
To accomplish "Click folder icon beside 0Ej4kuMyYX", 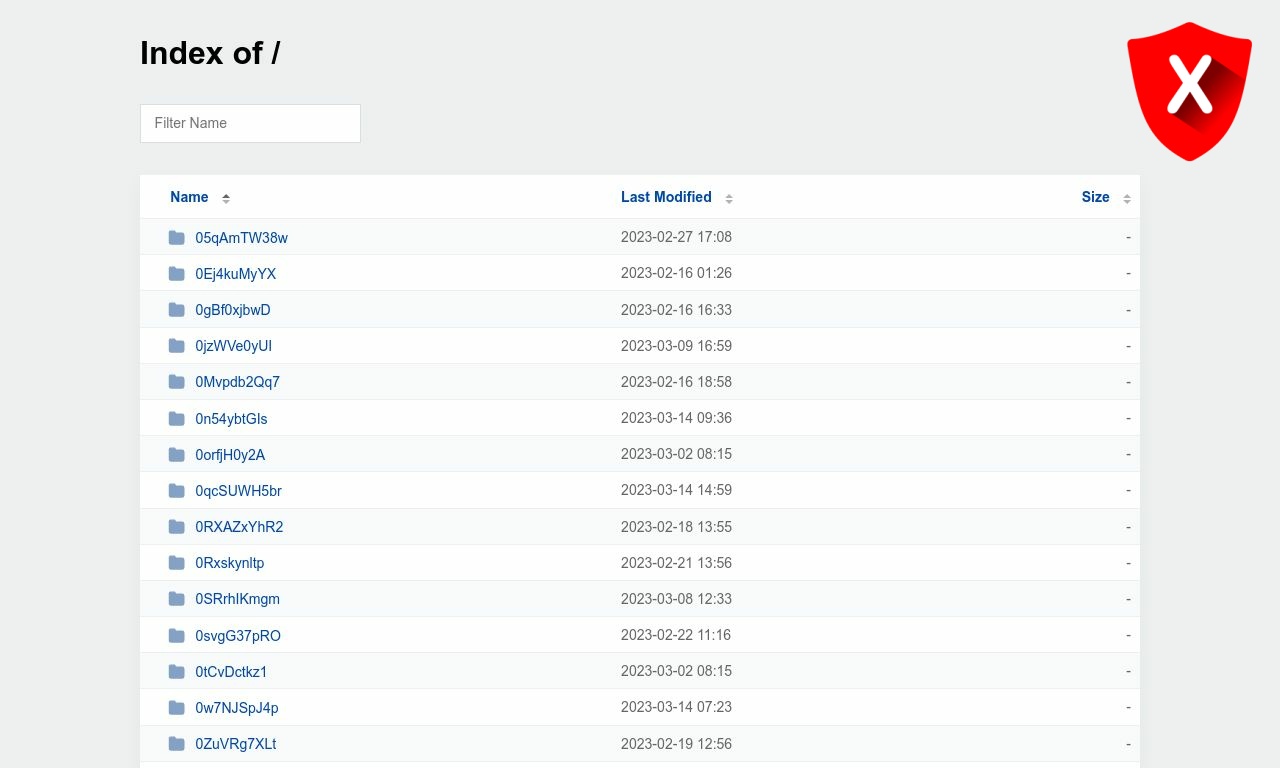I will 177,273.
